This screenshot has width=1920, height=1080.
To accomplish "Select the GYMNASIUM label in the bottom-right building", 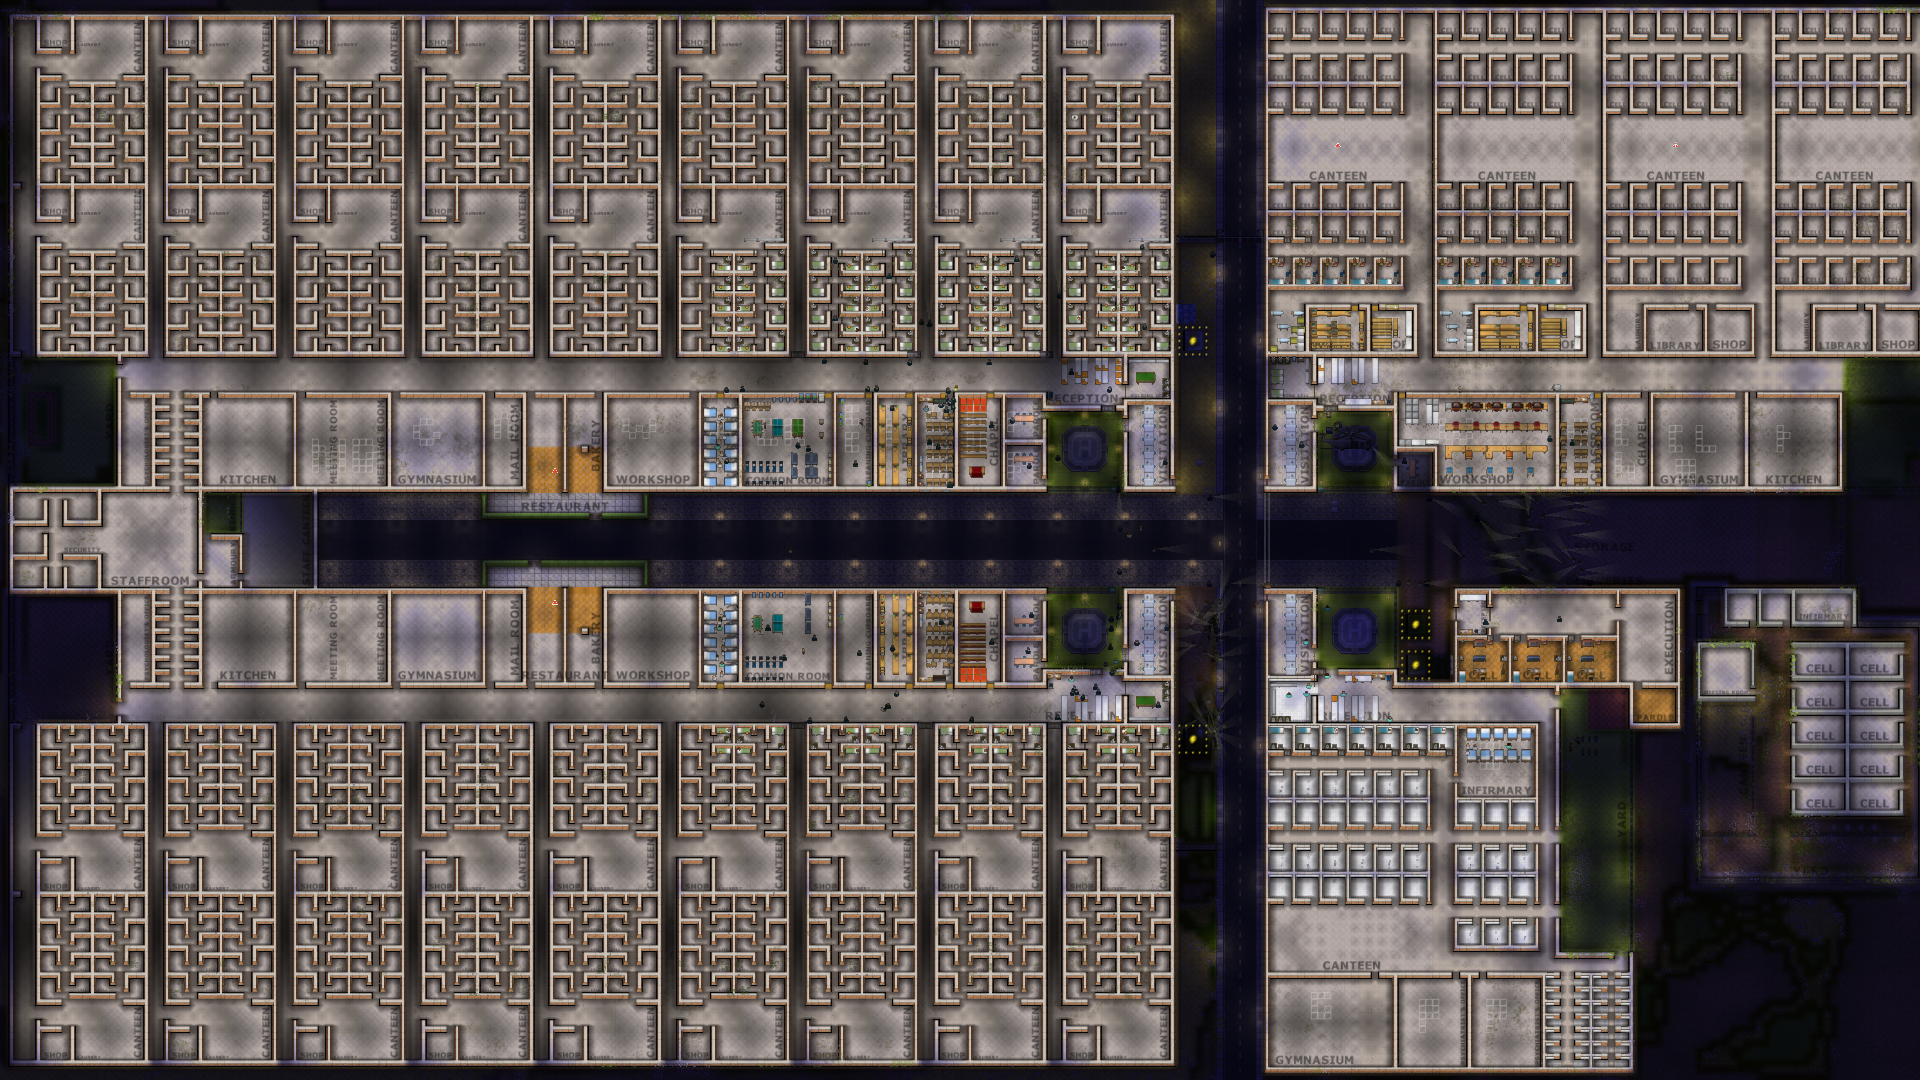I will [x=1314, y=1059].
